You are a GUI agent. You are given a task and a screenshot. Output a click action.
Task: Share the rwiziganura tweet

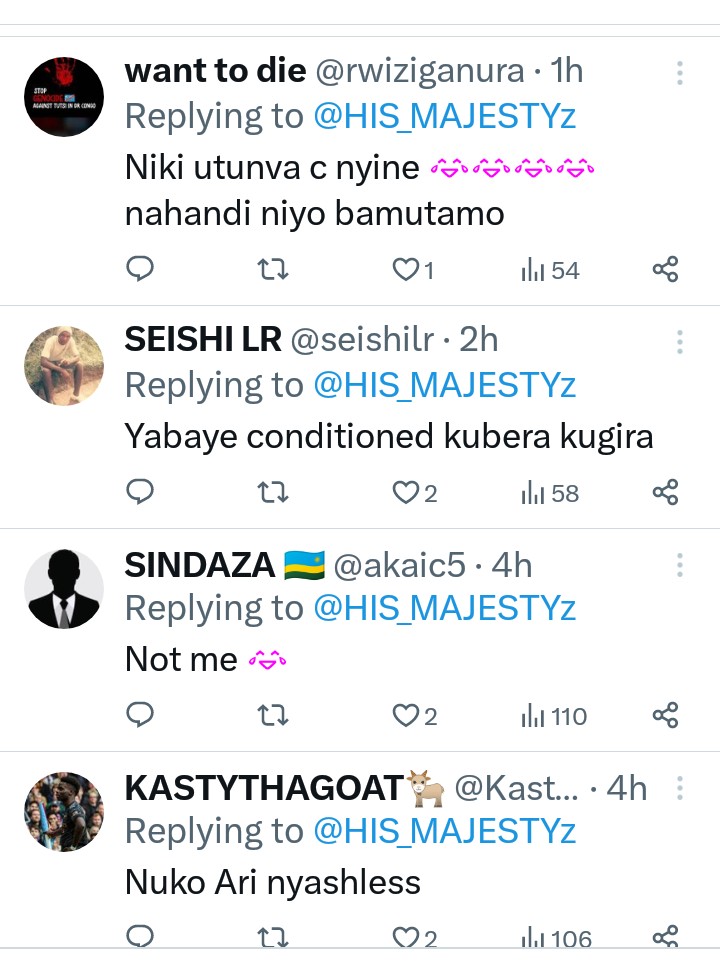[665, 269]
